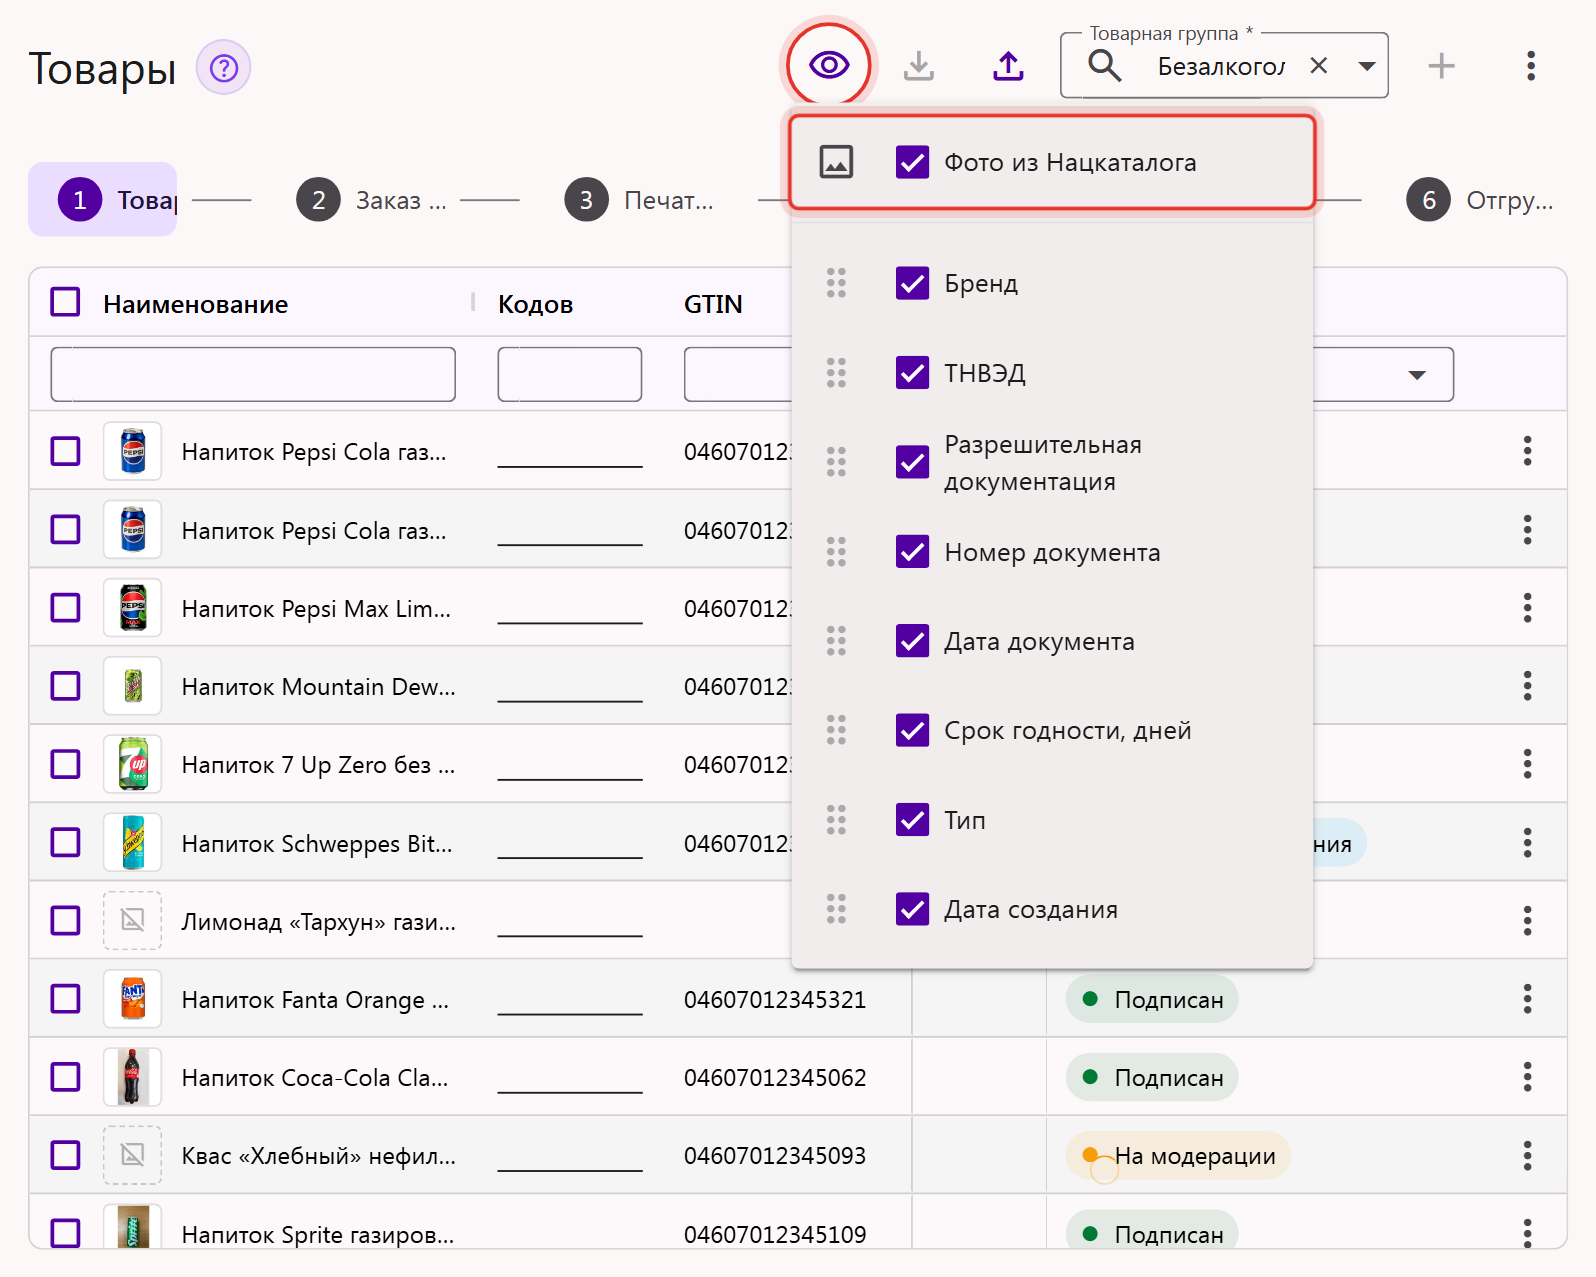Image resolution: width=1596 pixels, height=1277 pixels.
Task: Expand the Товарная группа dropdown arrow
Action: 1366,66
